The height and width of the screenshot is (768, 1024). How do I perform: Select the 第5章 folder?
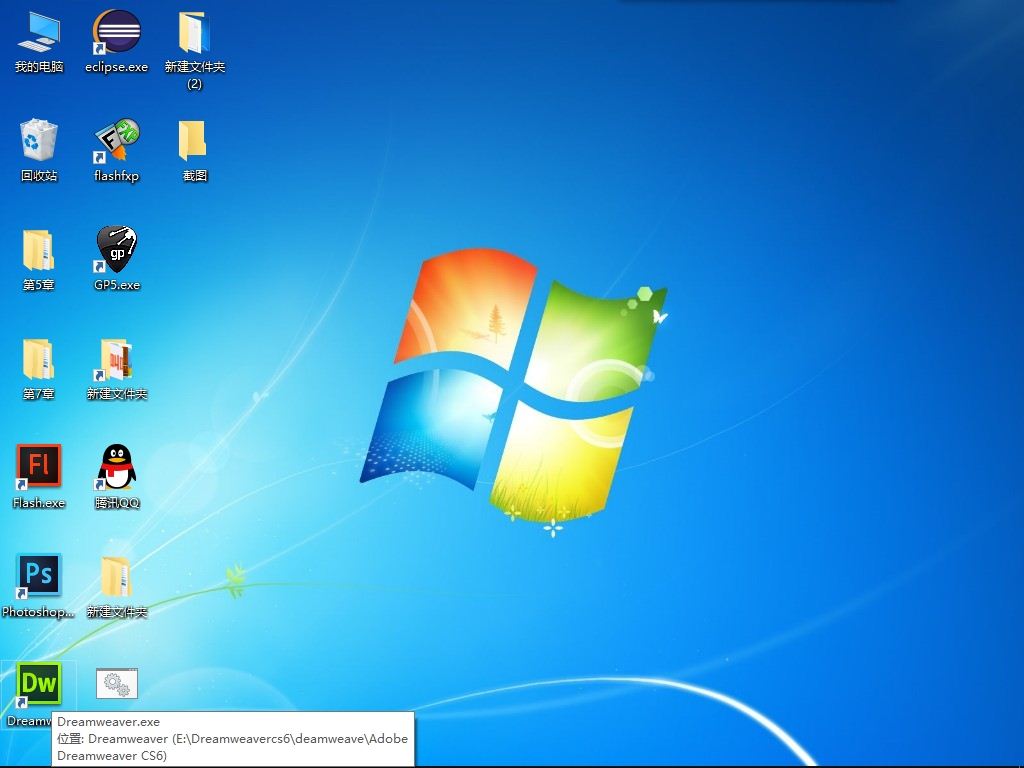[x=38, y=250]
